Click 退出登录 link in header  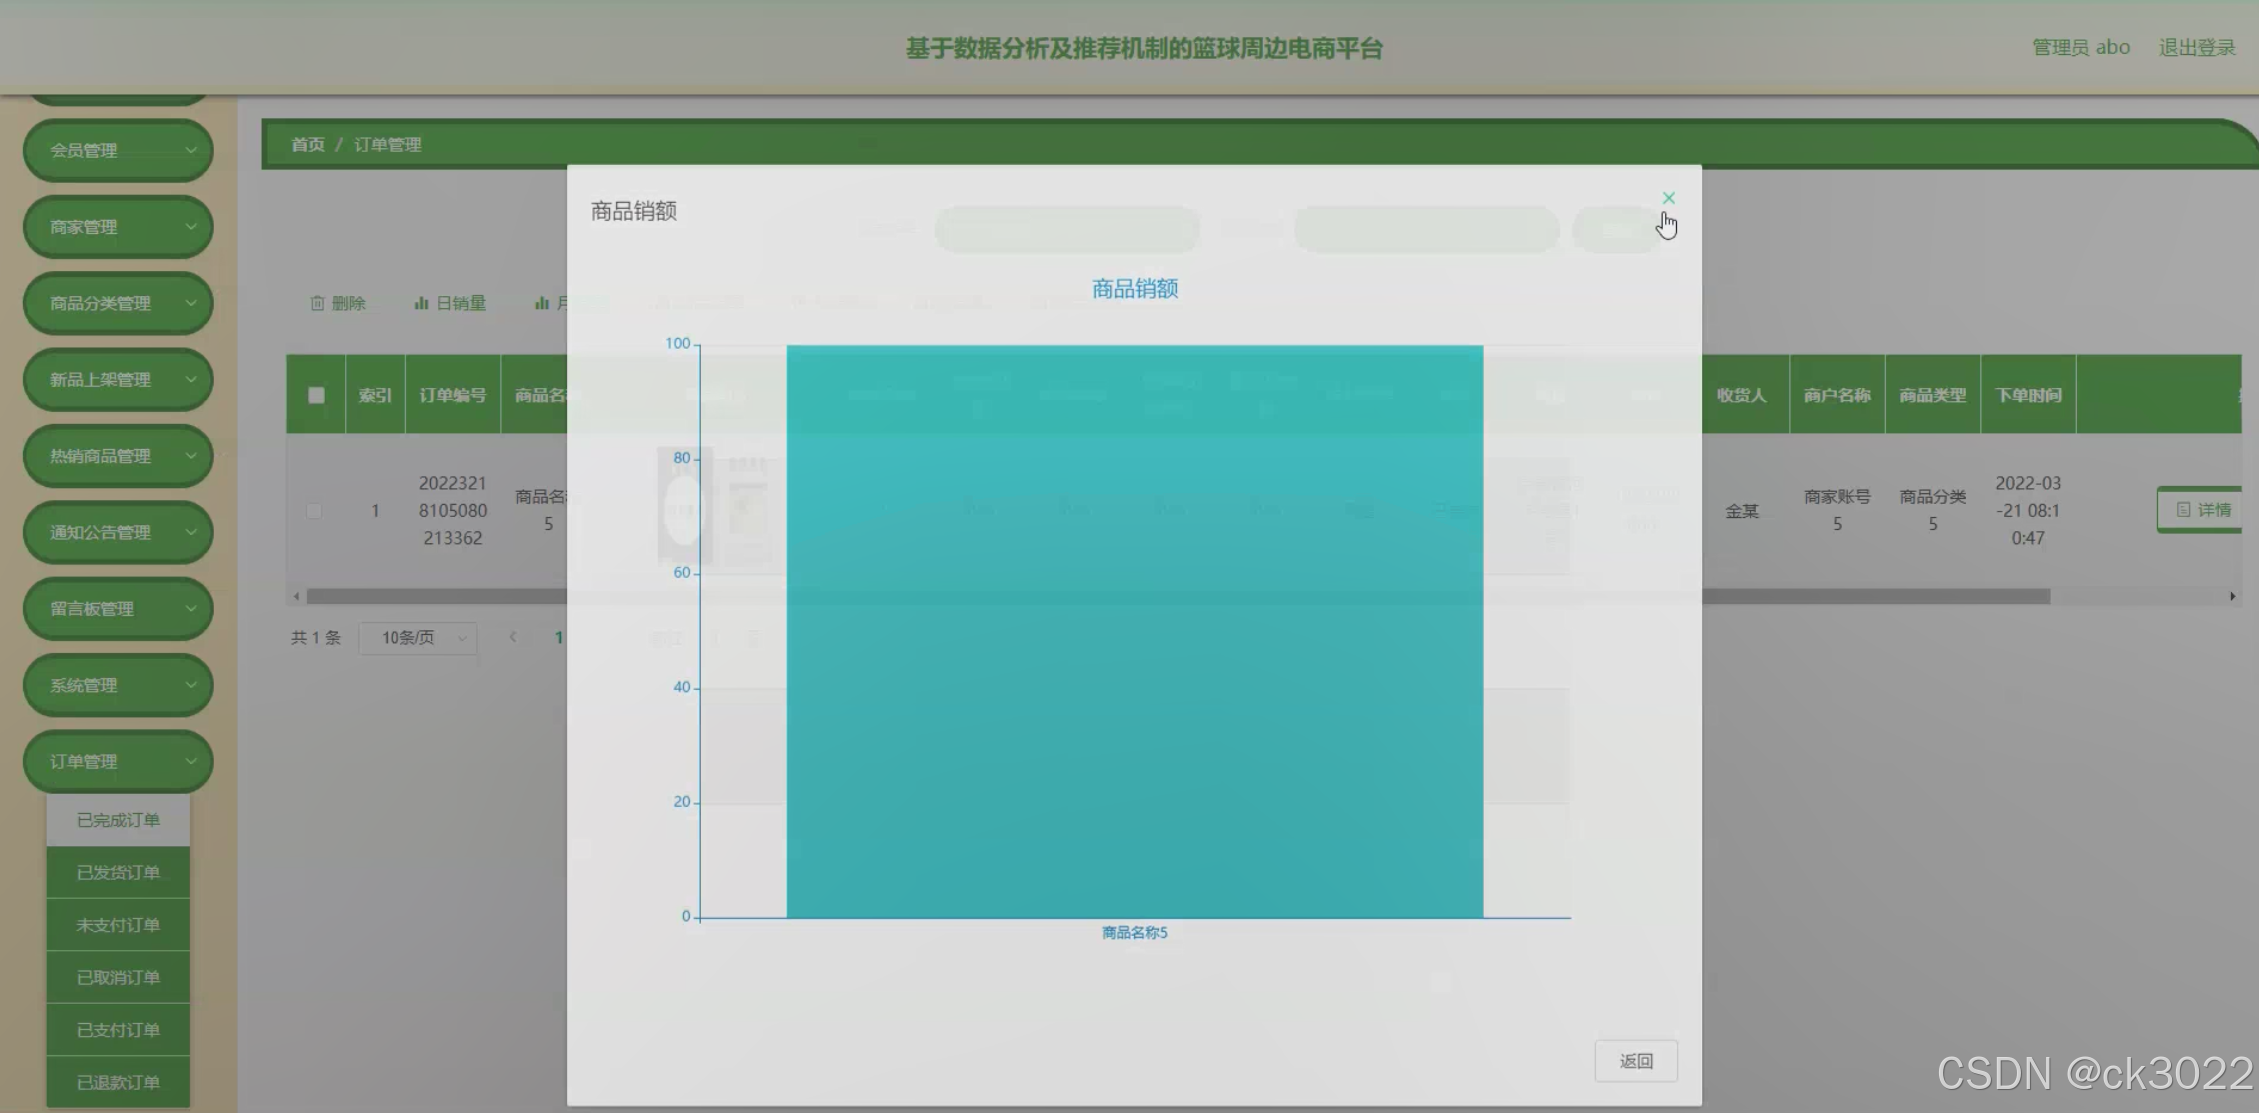click(x=2196, y=48)
